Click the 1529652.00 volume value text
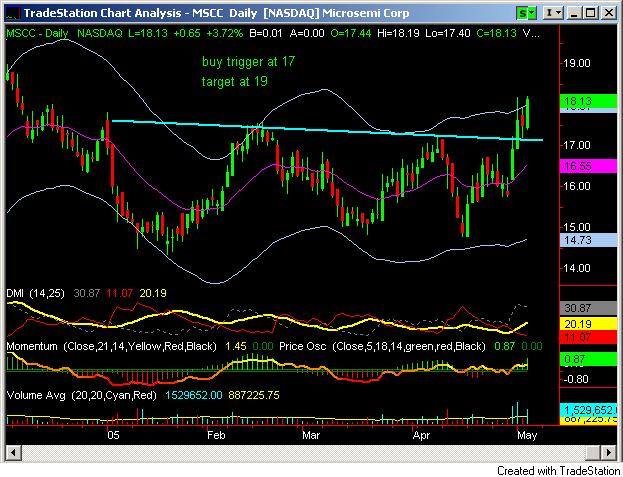The height and width of the screenshot is (477, 623). [x=194, y=395]
